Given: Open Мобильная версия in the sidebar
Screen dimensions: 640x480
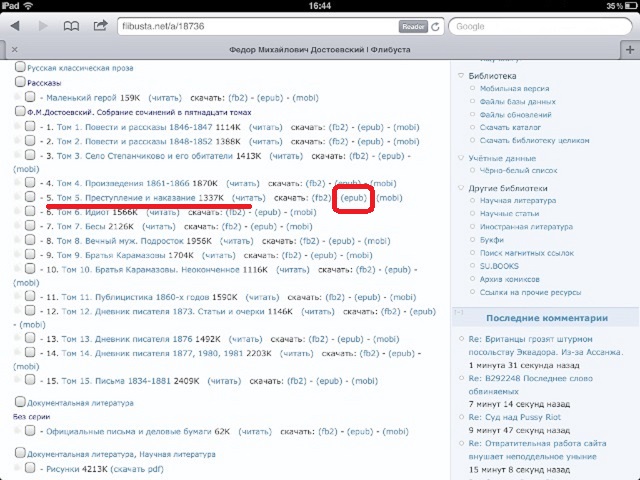Looking at the screenshot, I should coord(514,88).
